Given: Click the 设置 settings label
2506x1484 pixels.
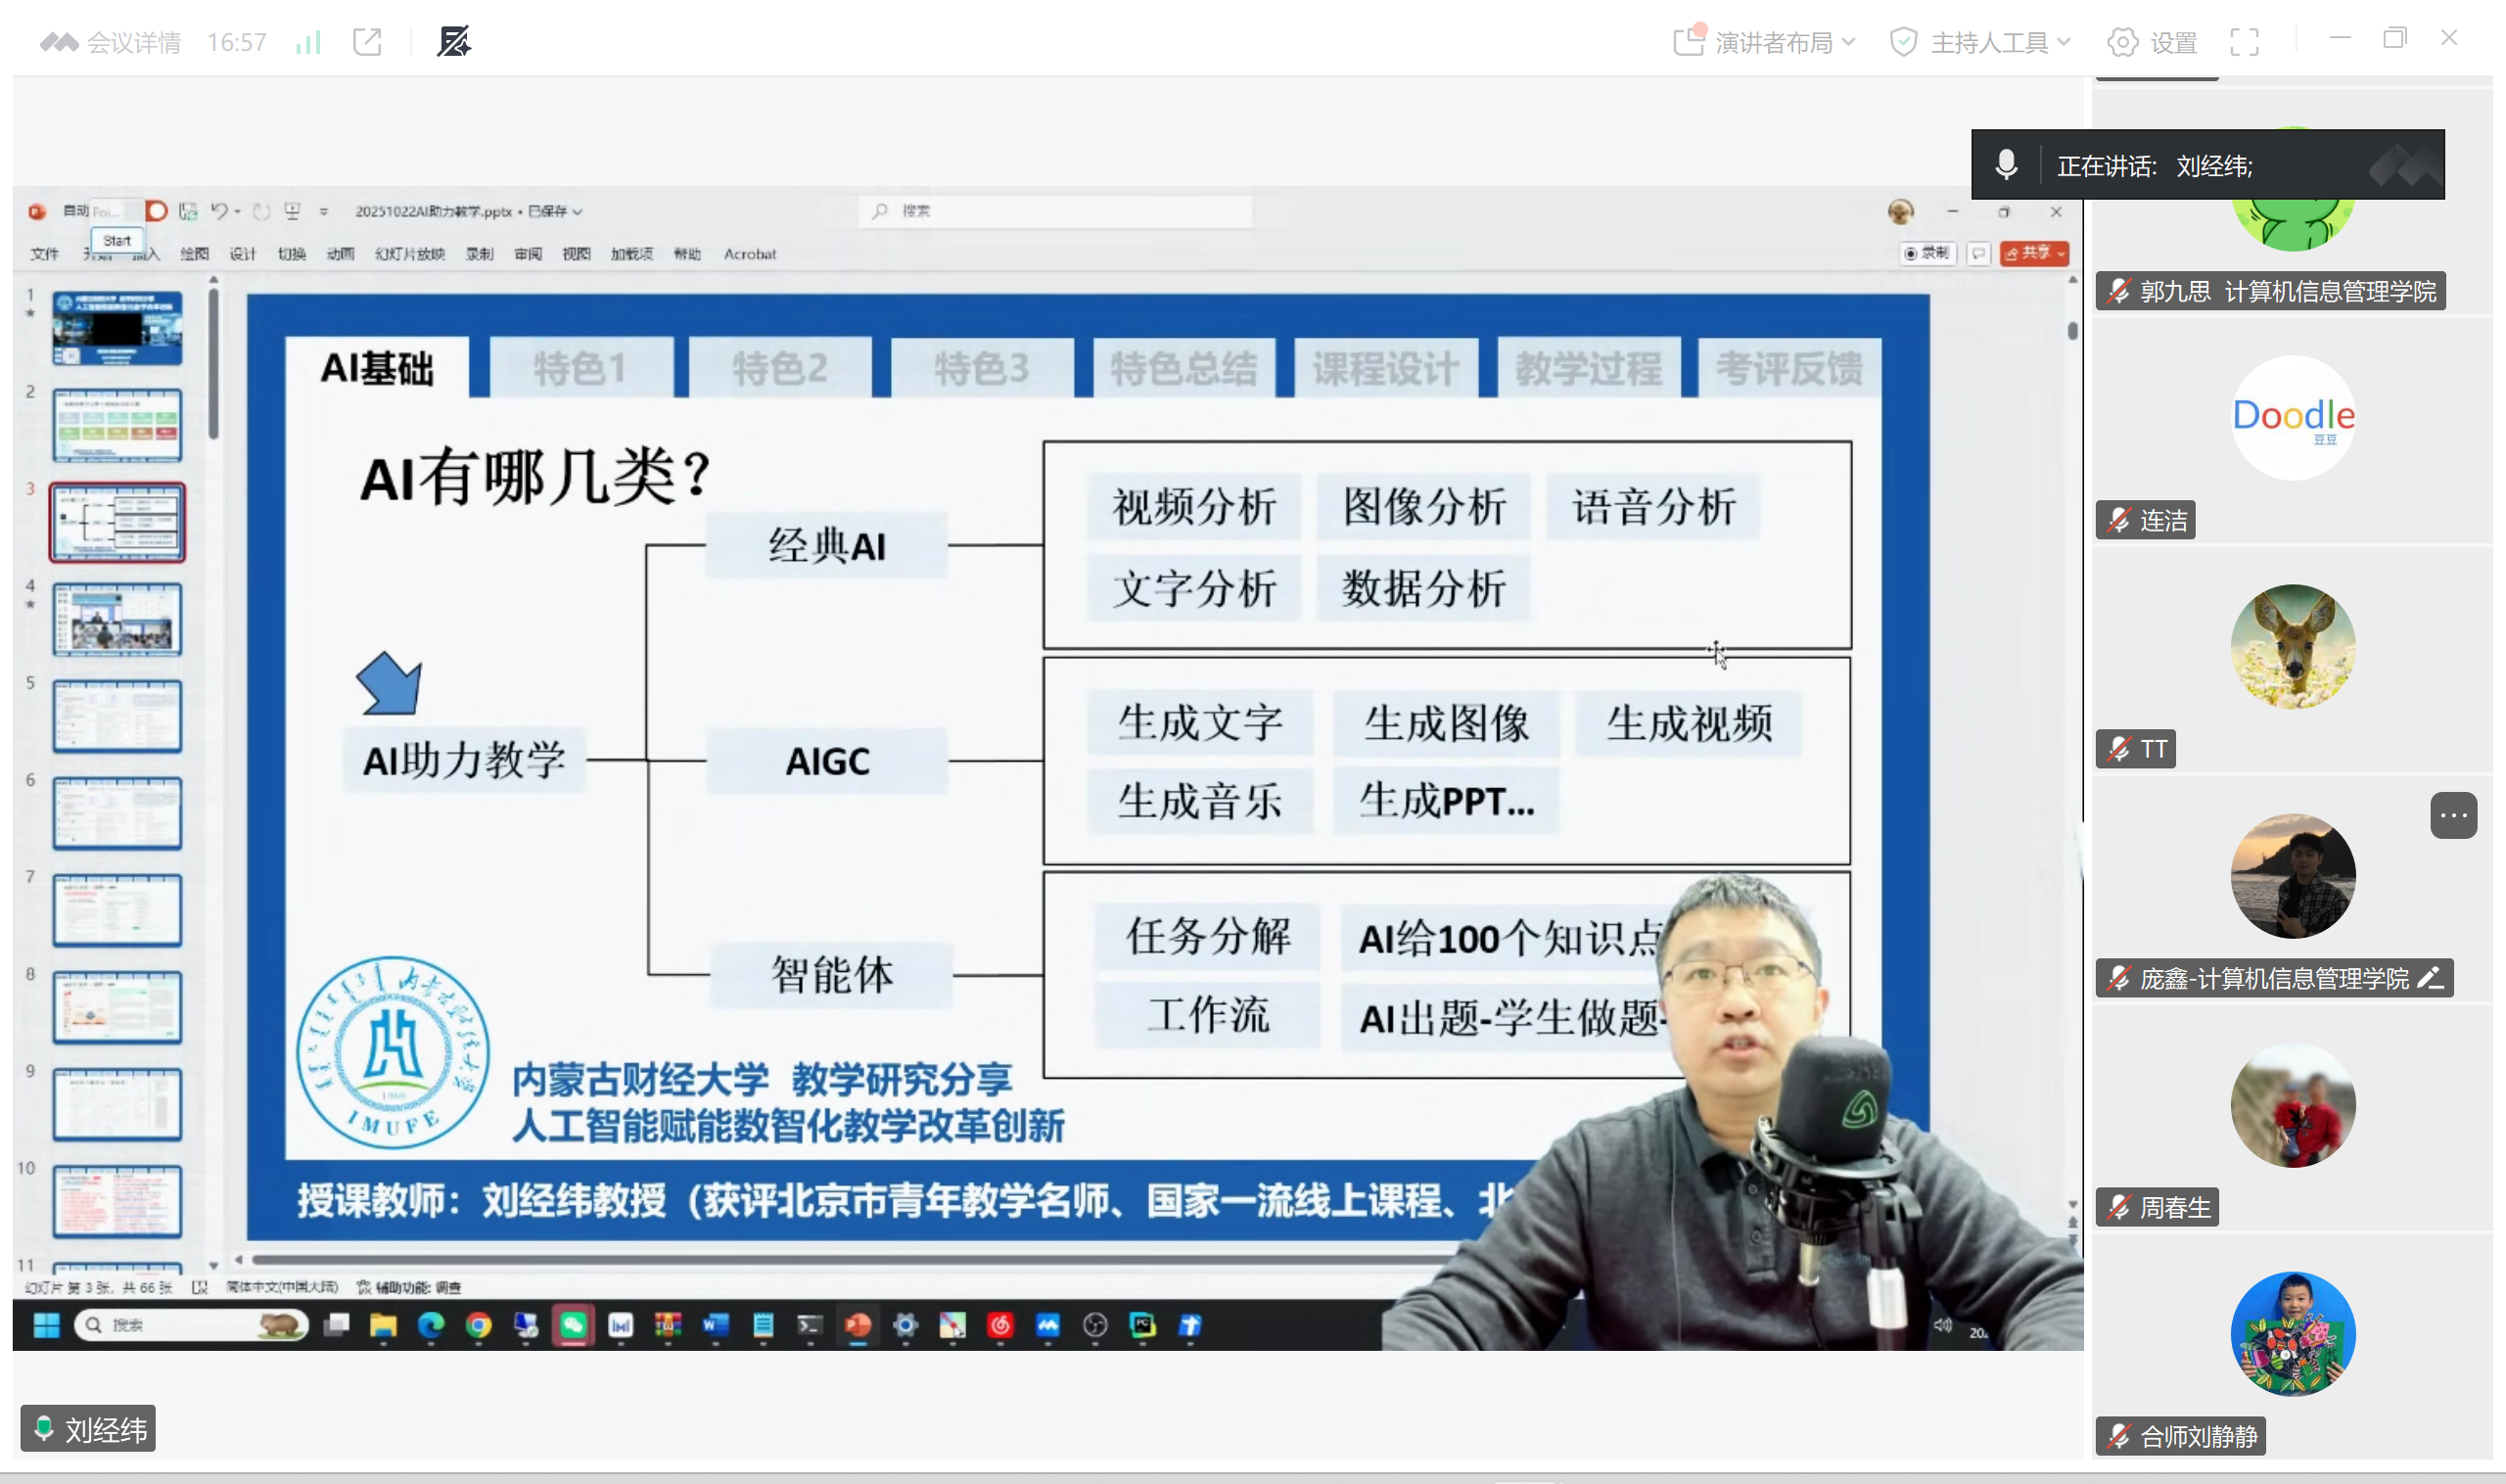Looking at the screenshot, I should pyautogui.click(x=2174, y=42).
